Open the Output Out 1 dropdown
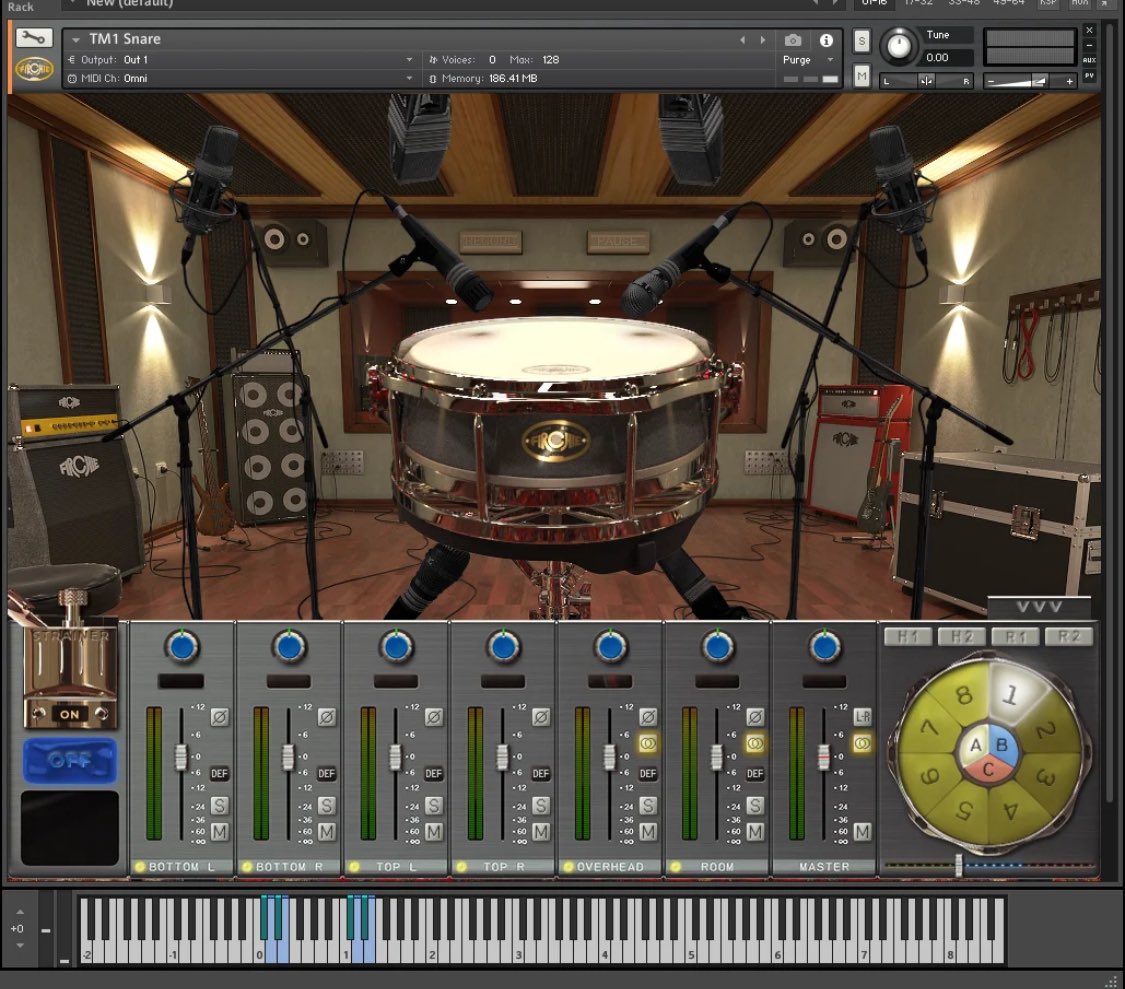The height and width of the screenshot is (989, 1125). [x=409, y=60]
